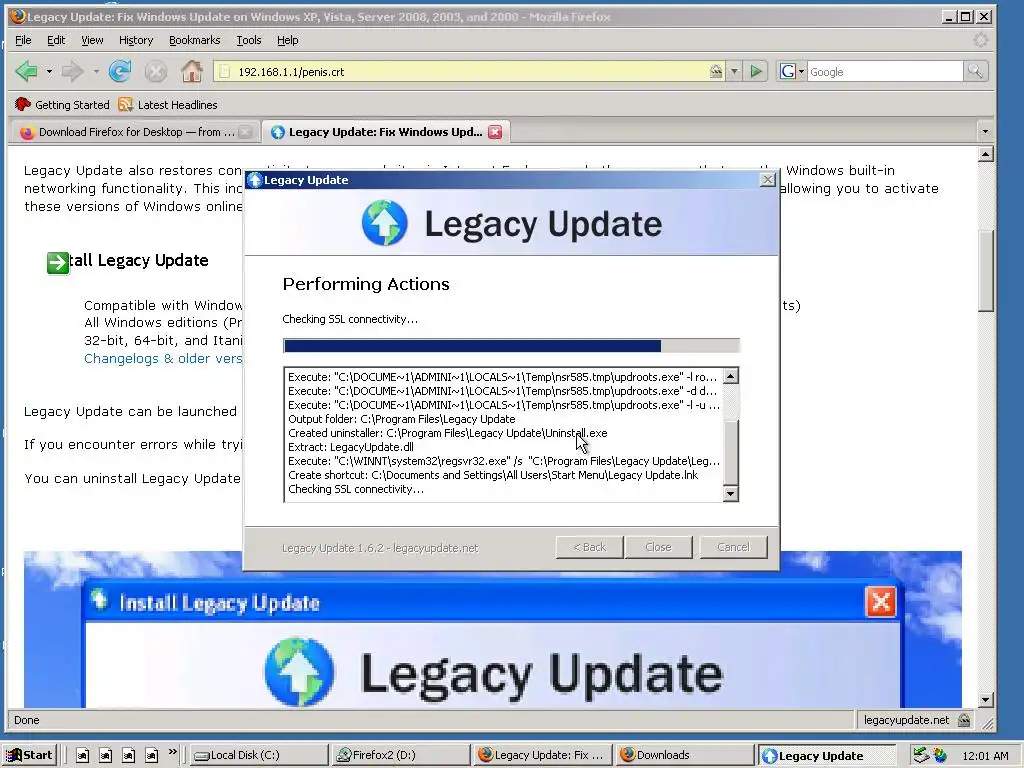Activate Legacy Update installer taskbar button
1024x768 pixels.
(825, 755)
